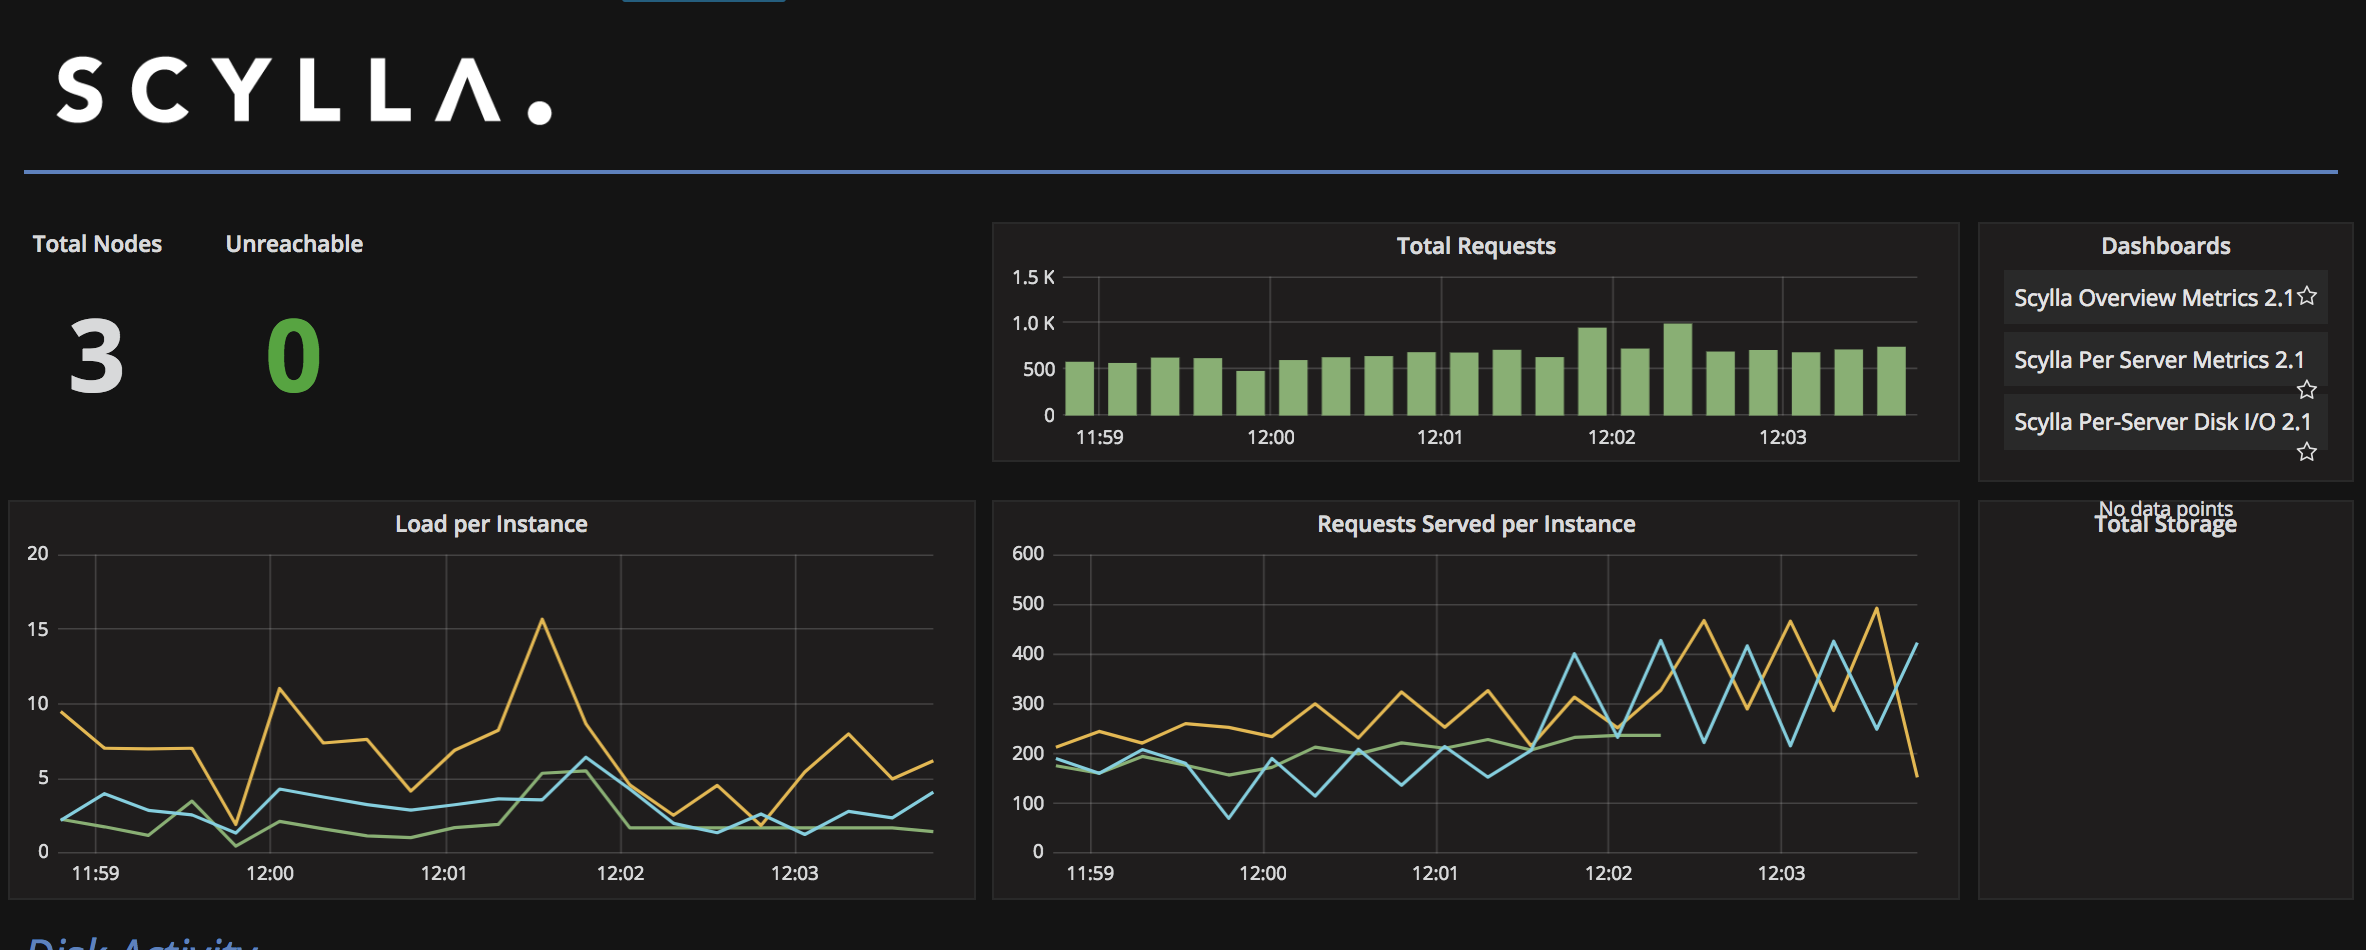This screenshot has height=950, width=2366.
Task: Open the Total Requests panel title menu
Action: pyautogui.click(x=1475, y=246)
